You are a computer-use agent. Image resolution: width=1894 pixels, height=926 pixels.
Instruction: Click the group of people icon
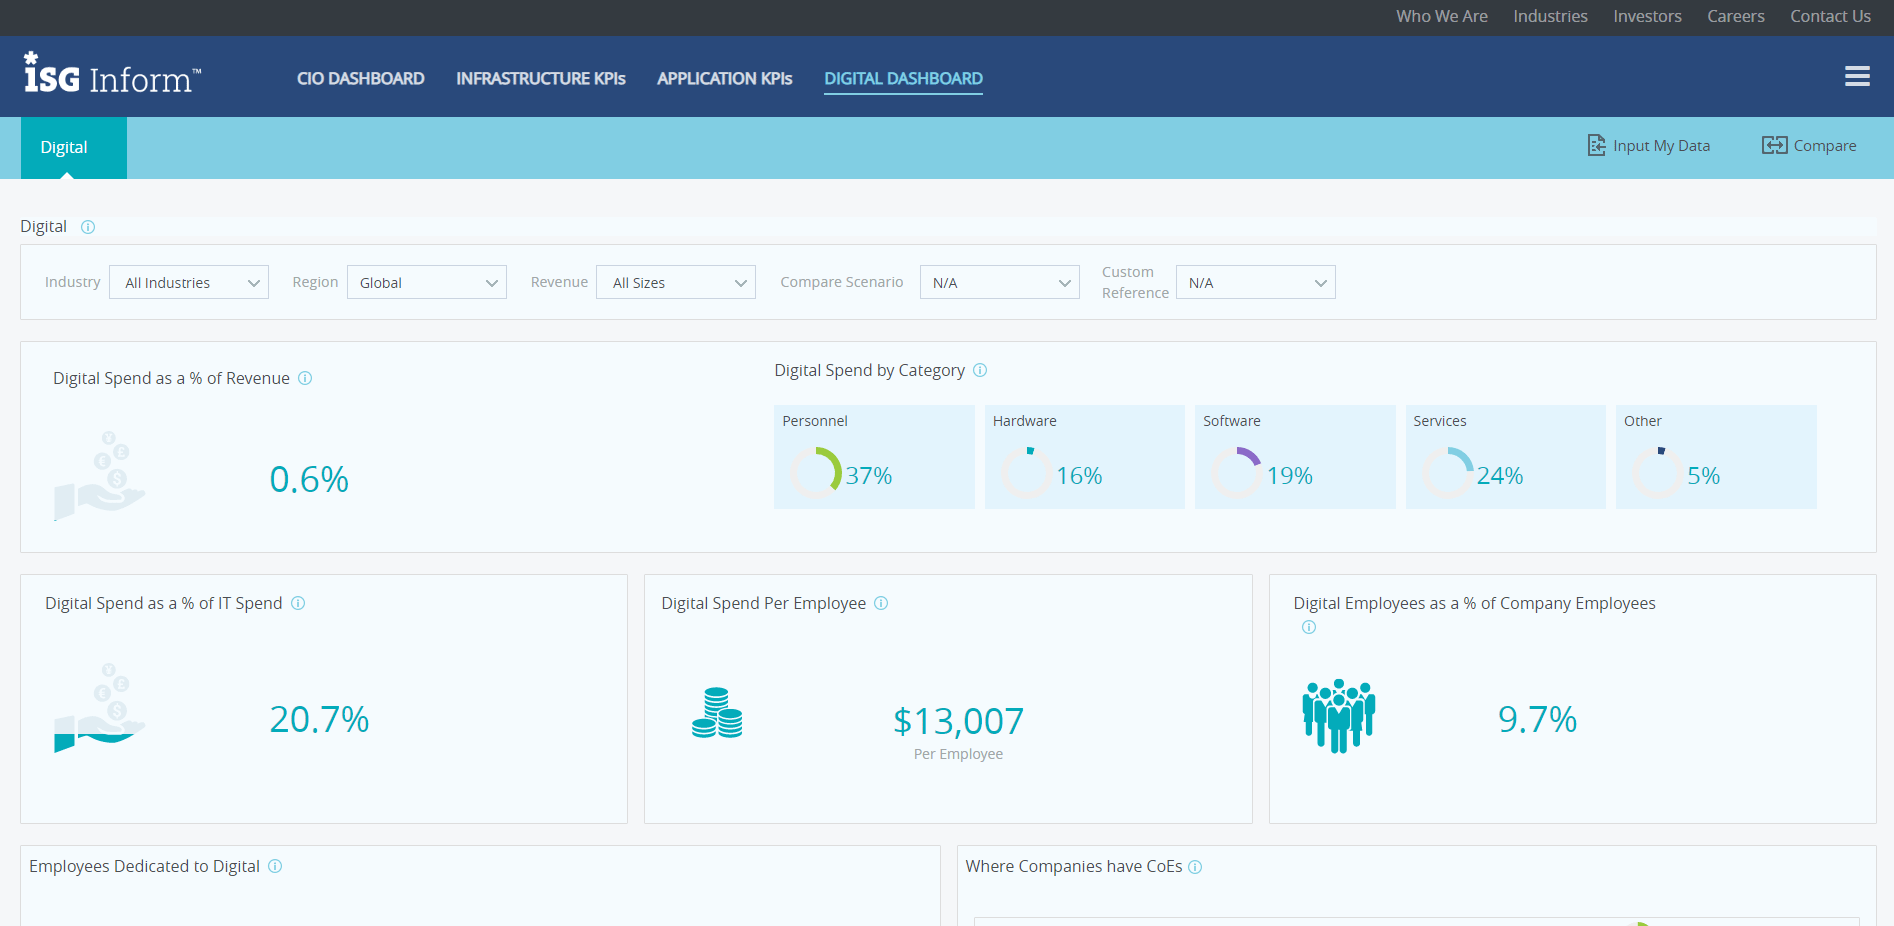pyautogui.click(x=1338, y=716)
